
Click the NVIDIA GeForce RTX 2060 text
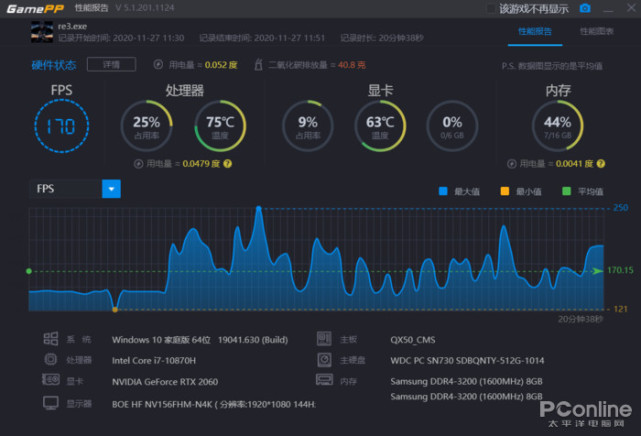coord(165,382)
